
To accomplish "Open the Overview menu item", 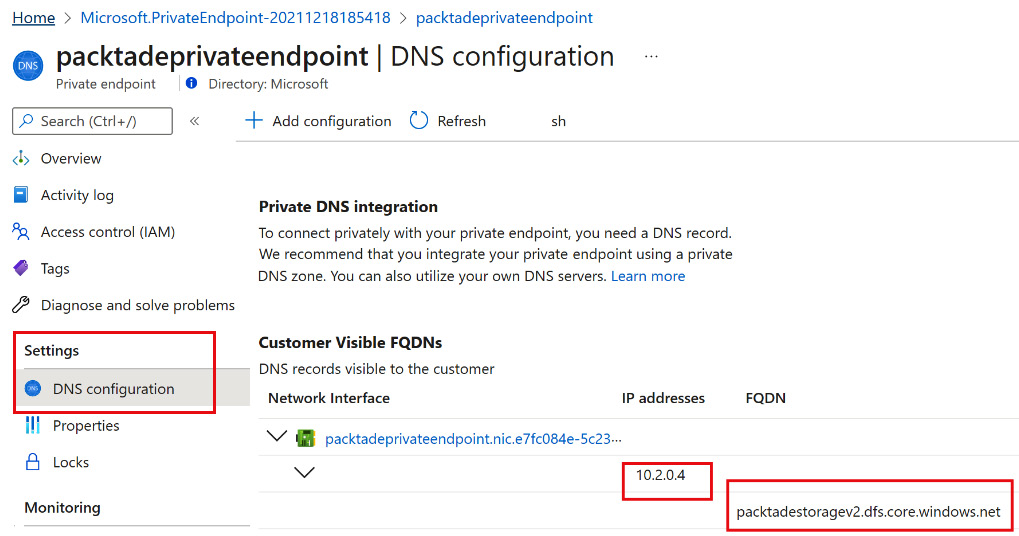I will click(x=71, y=159).
